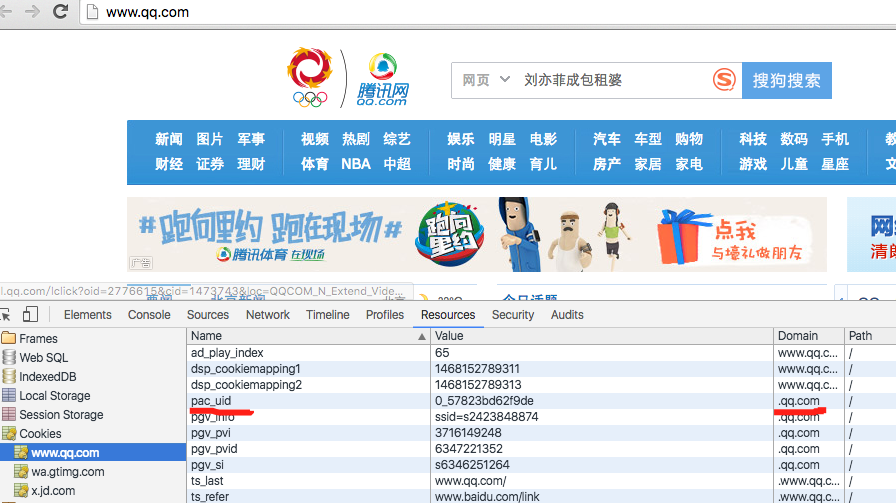
Task: Open the Elements tab
Action: 87,315
